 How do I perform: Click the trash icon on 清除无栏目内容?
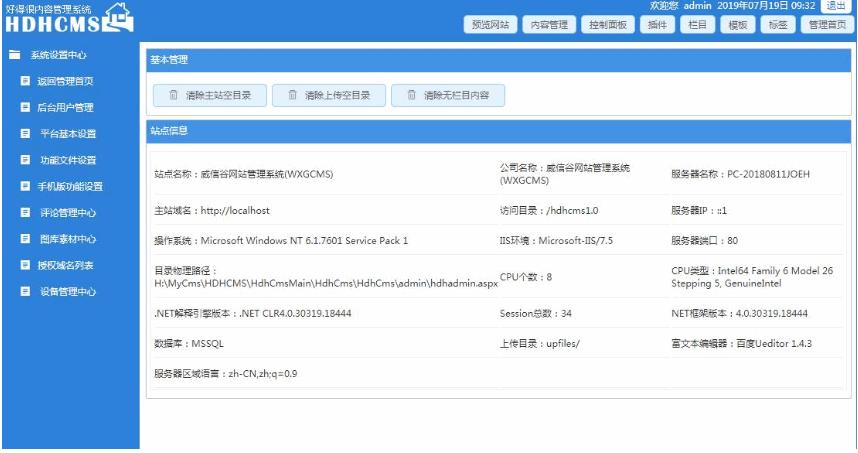coord(411,96)
